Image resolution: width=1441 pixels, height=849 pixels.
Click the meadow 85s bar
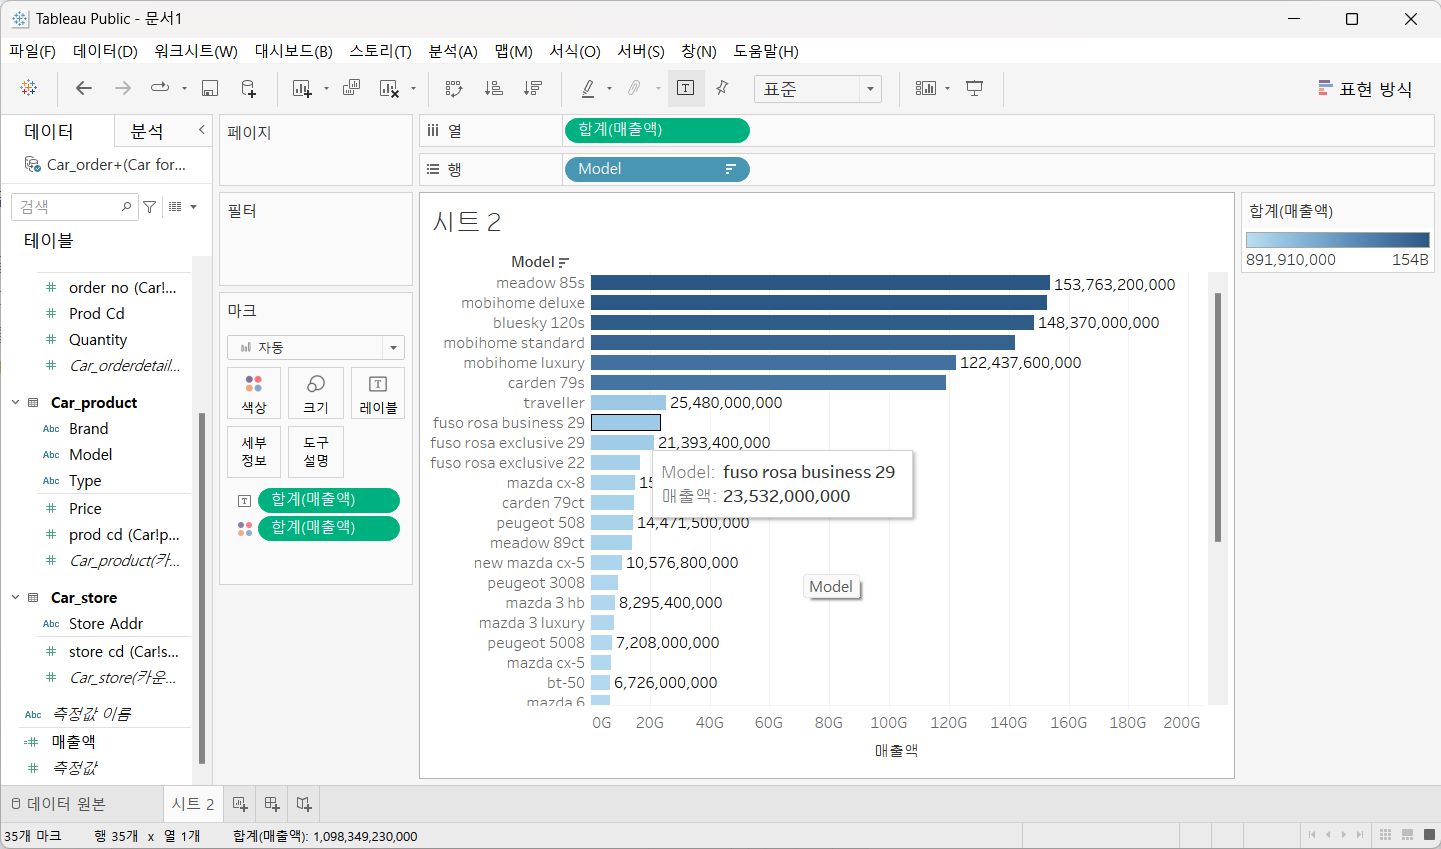(x=820, y=283)
